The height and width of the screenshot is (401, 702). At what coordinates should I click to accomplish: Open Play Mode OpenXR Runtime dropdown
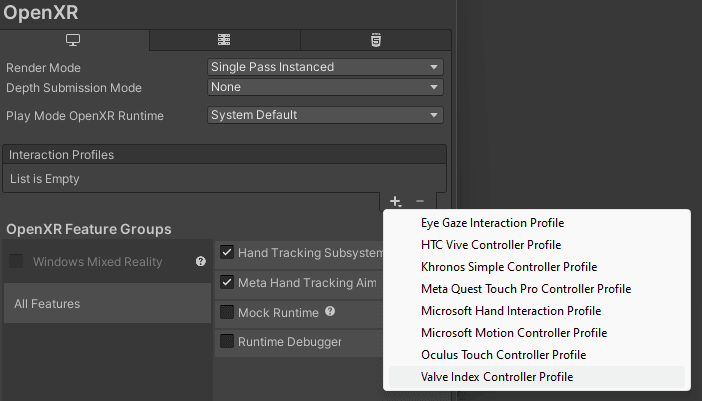324,115
